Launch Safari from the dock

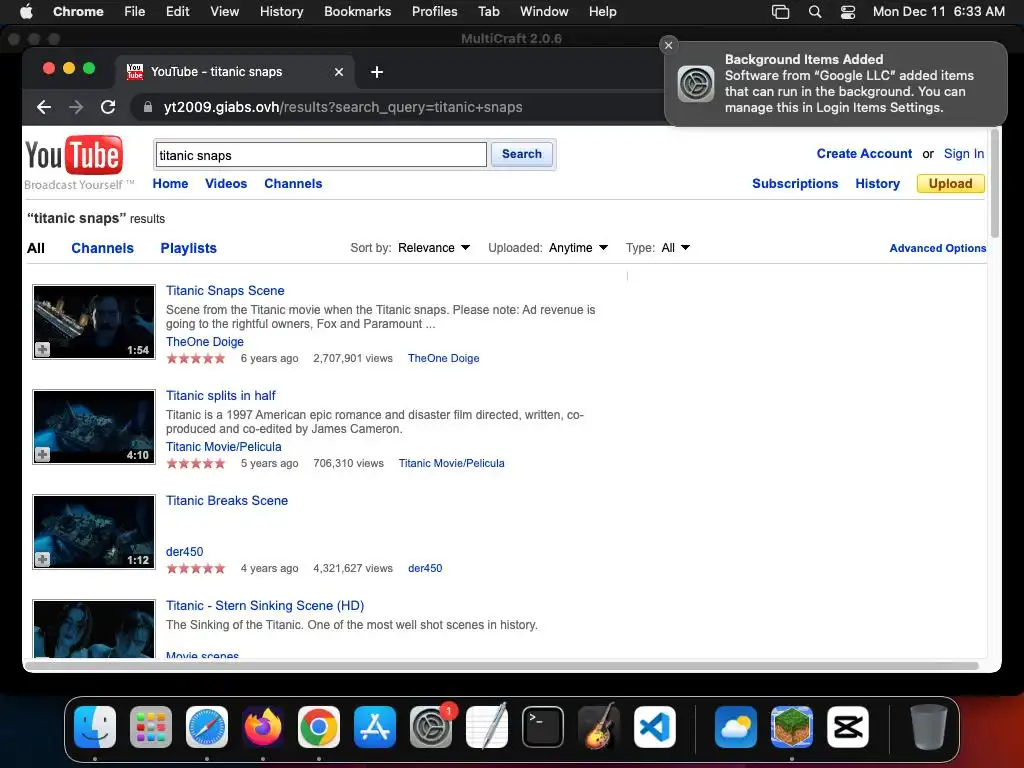click(x=207, y=727)
